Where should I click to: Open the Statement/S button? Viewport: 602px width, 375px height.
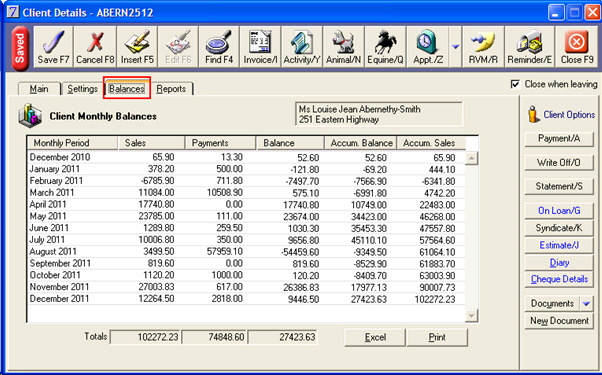(559, 187)
